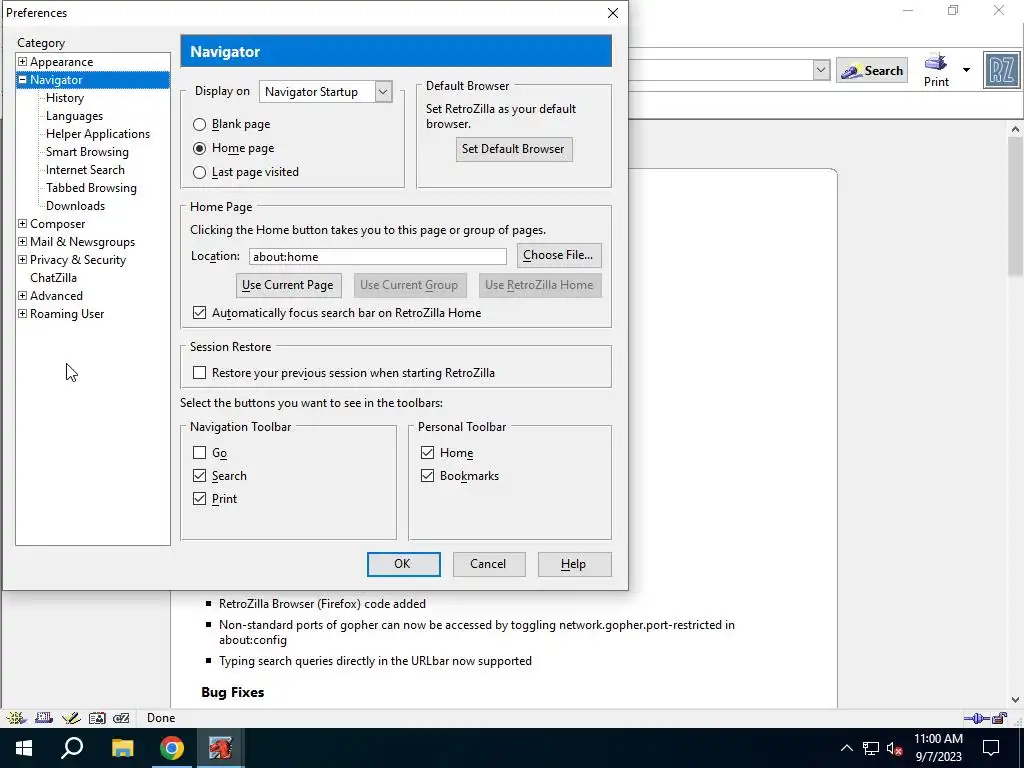Screen dimensions: 1024x768
Task: Select the Last page visited option
Action: pyautogui.click(x=199, y=172)
